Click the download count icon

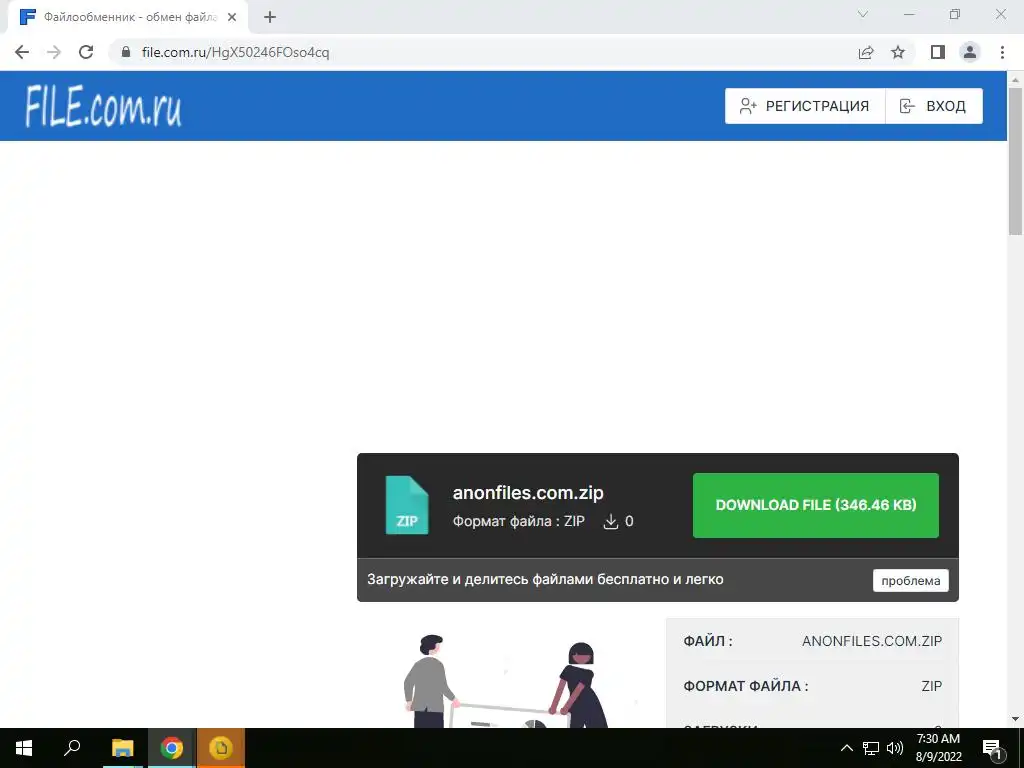[610, 521]
